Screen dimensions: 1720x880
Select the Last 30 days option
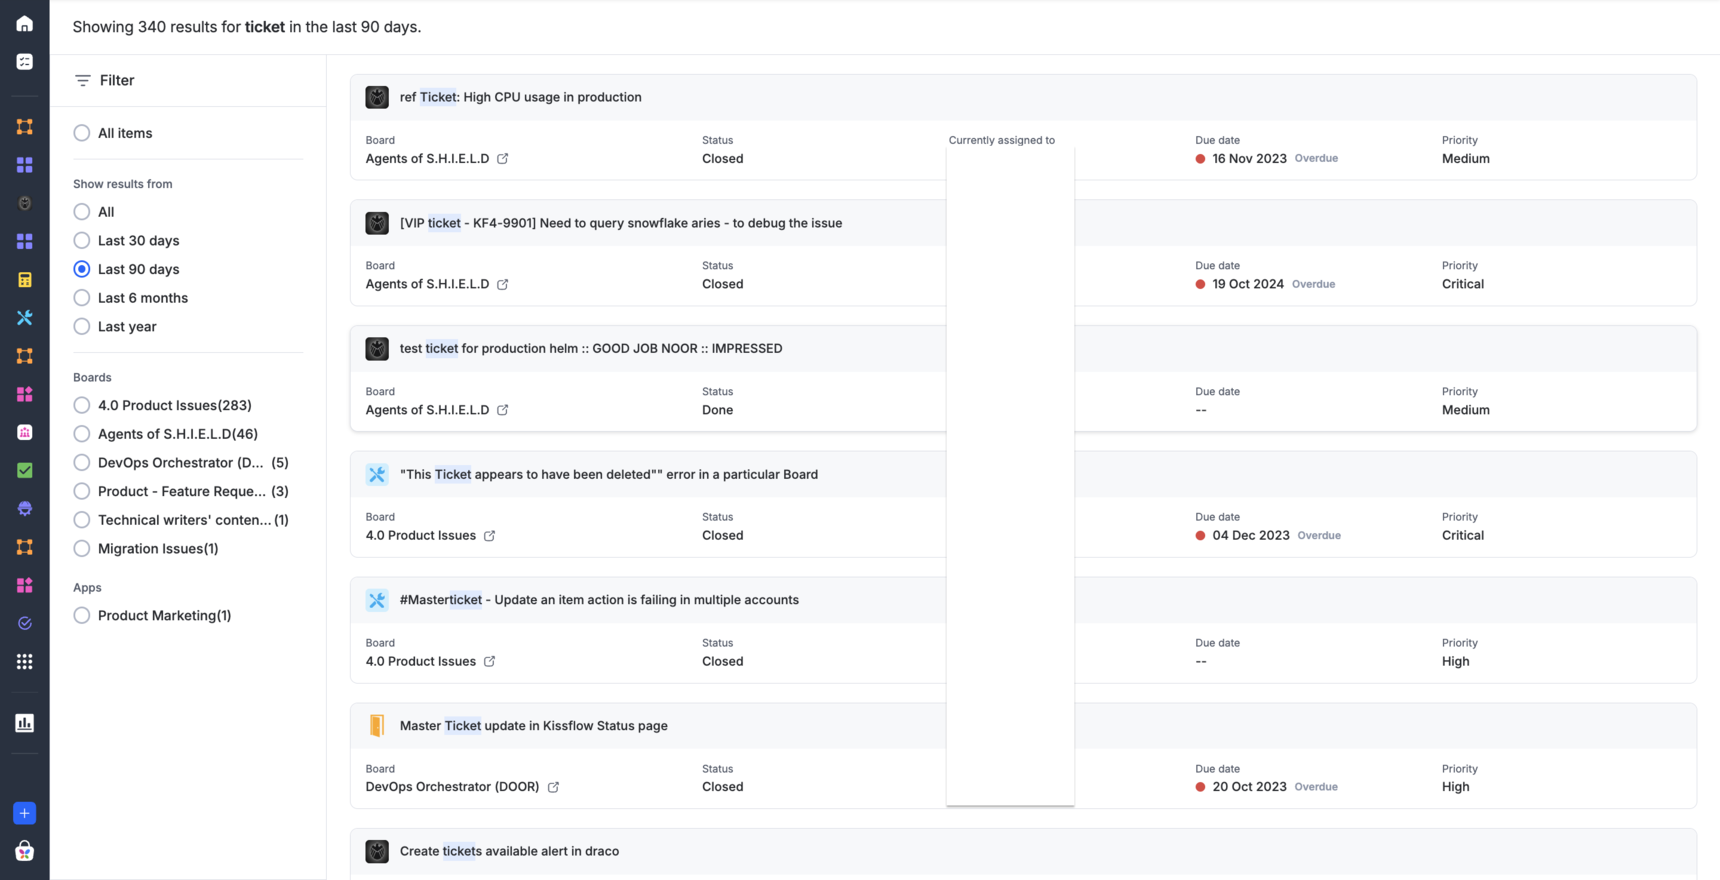(82, 241)
